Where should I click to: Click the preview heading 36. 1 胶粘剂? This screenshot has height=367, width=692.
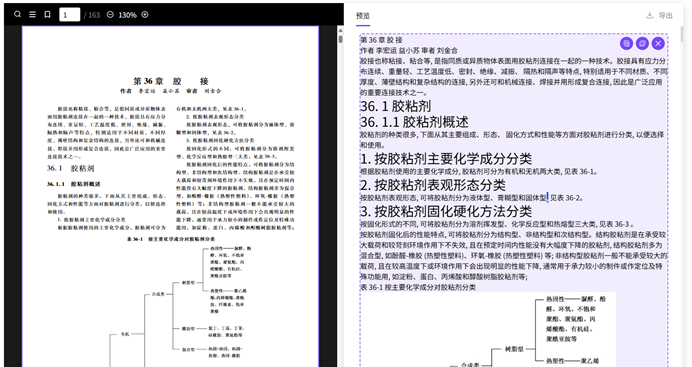point(395,106)
